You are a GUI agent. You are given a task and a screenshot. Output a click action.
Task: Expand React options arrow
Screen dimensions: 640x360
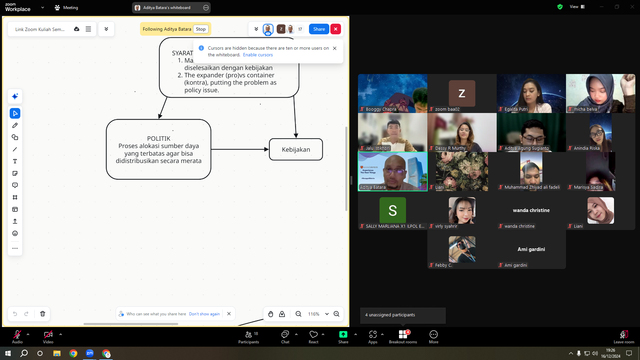click(323, 334)
